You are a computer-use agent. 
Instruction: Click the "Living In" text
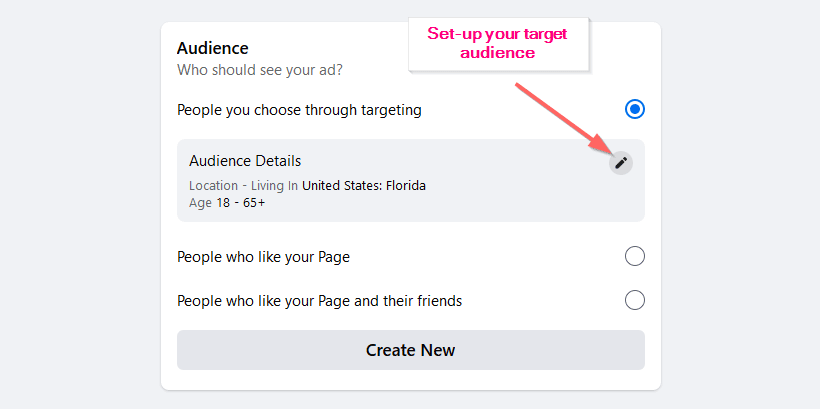click(273, 185)
